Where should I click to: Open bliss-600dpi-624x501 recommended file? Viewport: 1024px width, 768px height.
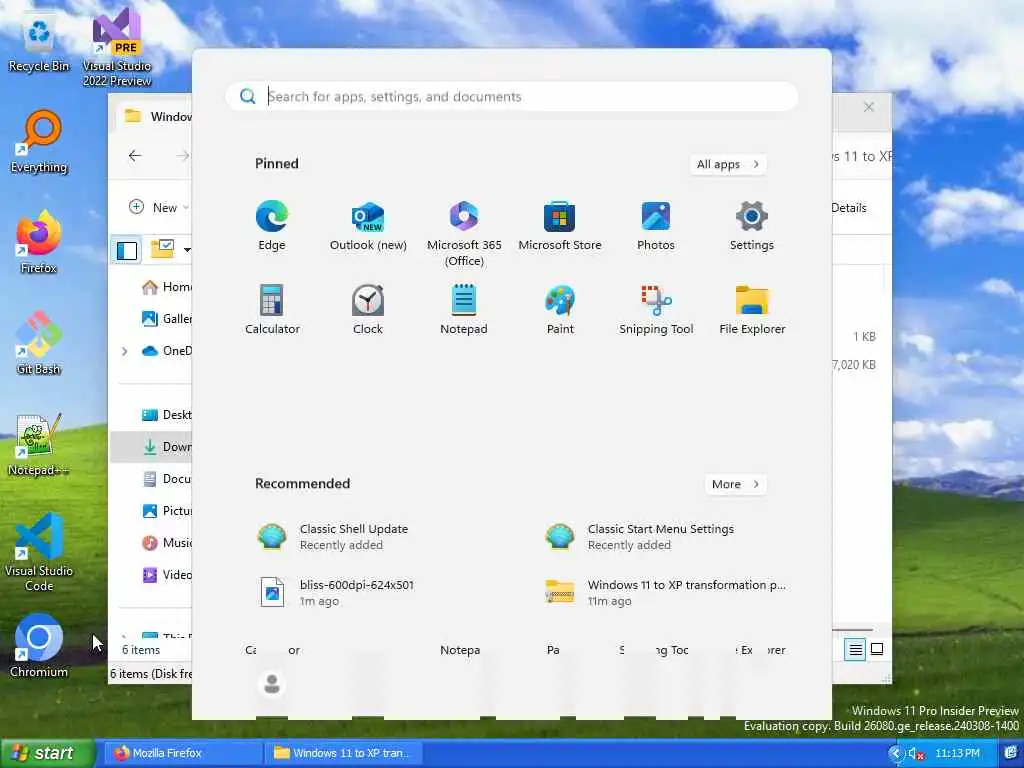(368, 592)
